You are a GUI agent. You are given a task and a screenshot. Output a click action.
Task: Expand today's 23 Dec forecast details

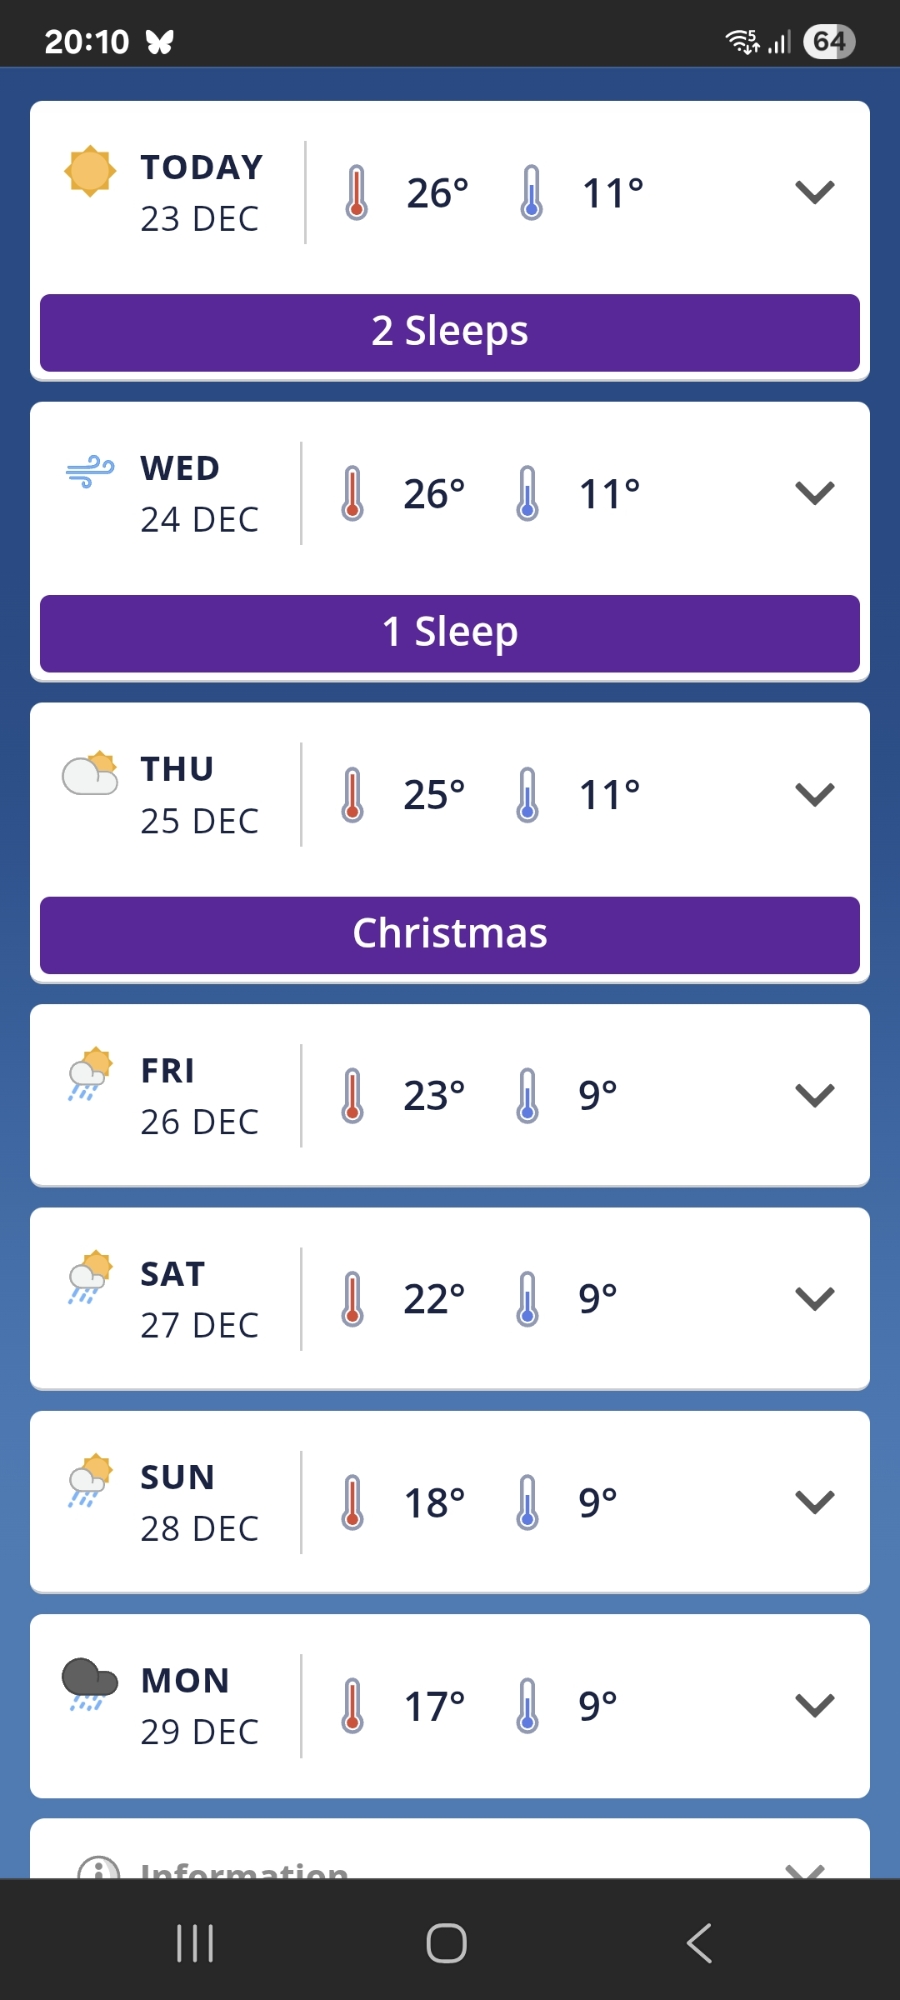click(814, 192)
